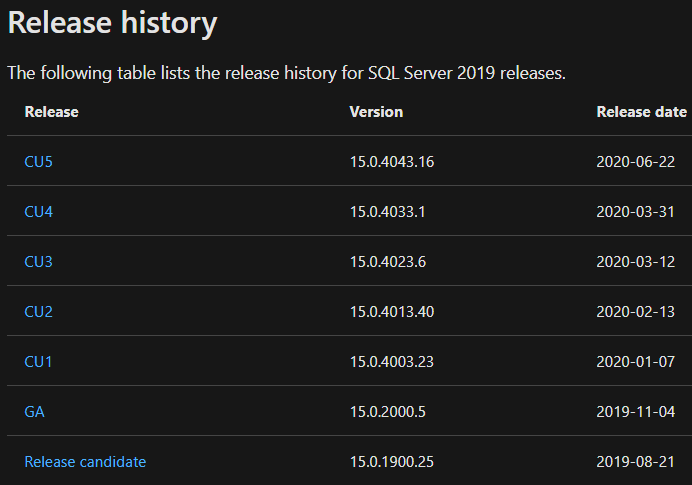Click the 15.0.2000.5 version cell
Image resolution: width=692 pixels, height=485 pixels.
coord(388,412)
